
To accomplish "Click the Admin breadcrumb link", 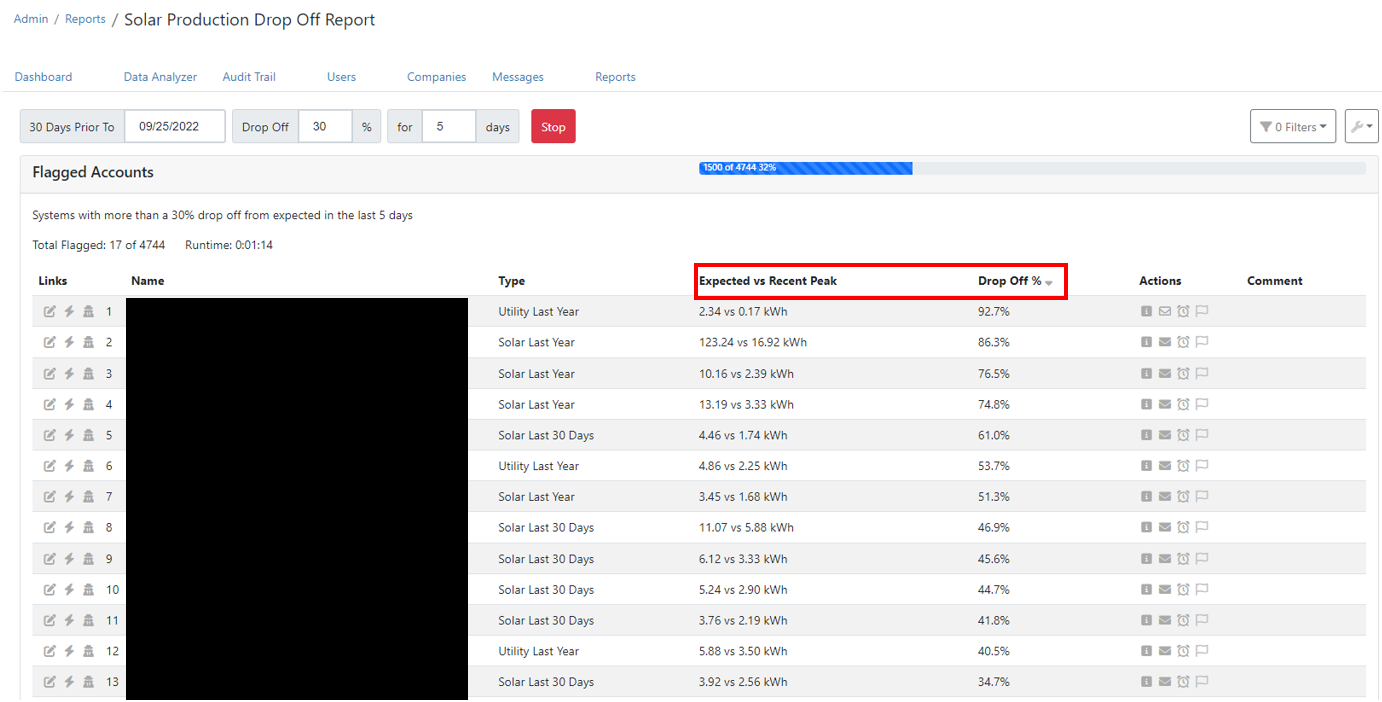I will click(31, 19).
